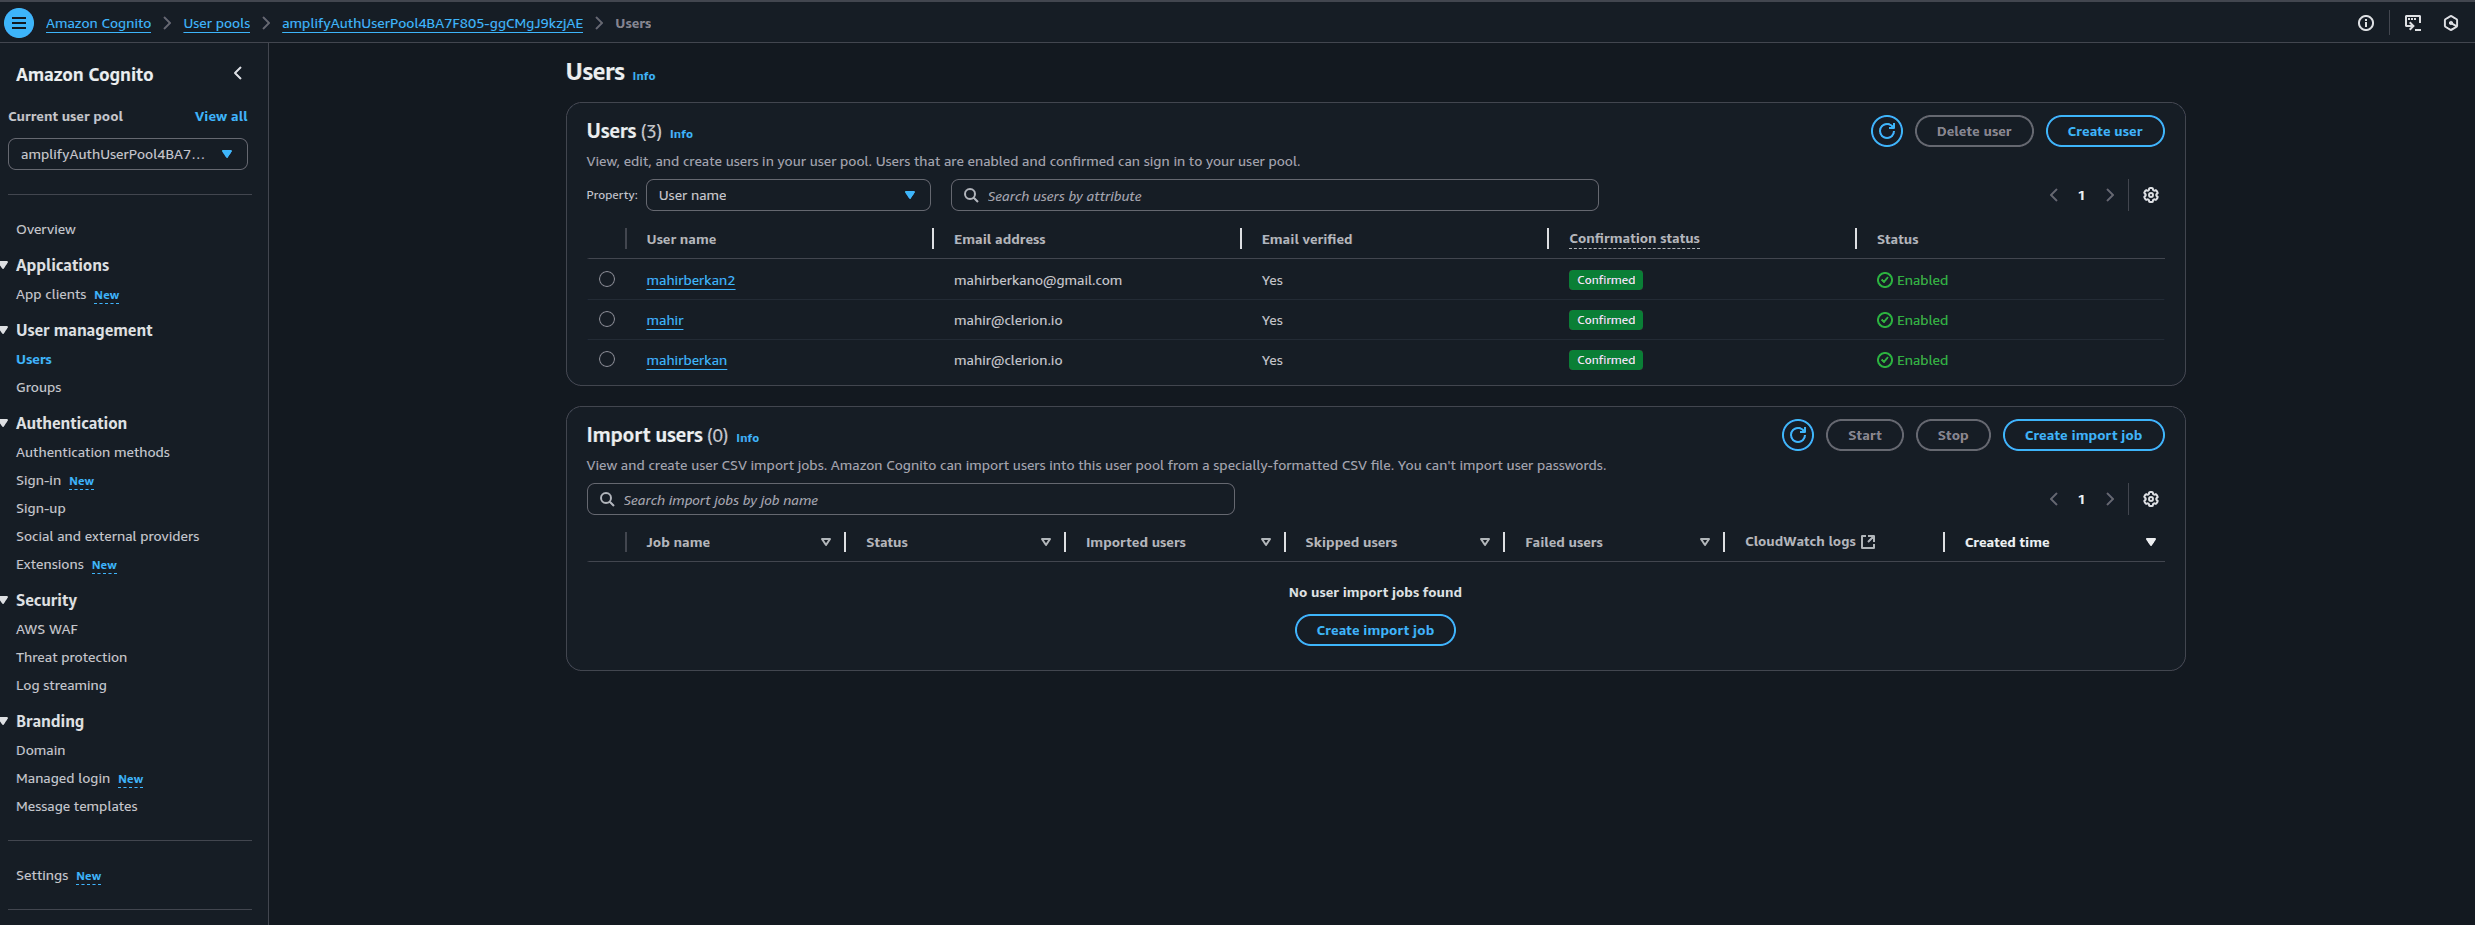Viewport: 2475px width, 925px height.
Task: Click the info circle icon in top bar
Action: click(2366, 23)
